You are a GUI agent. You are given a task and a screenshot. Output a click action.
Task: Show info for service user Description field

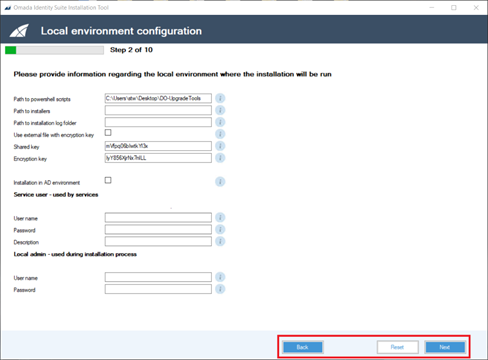click(220, 241)
